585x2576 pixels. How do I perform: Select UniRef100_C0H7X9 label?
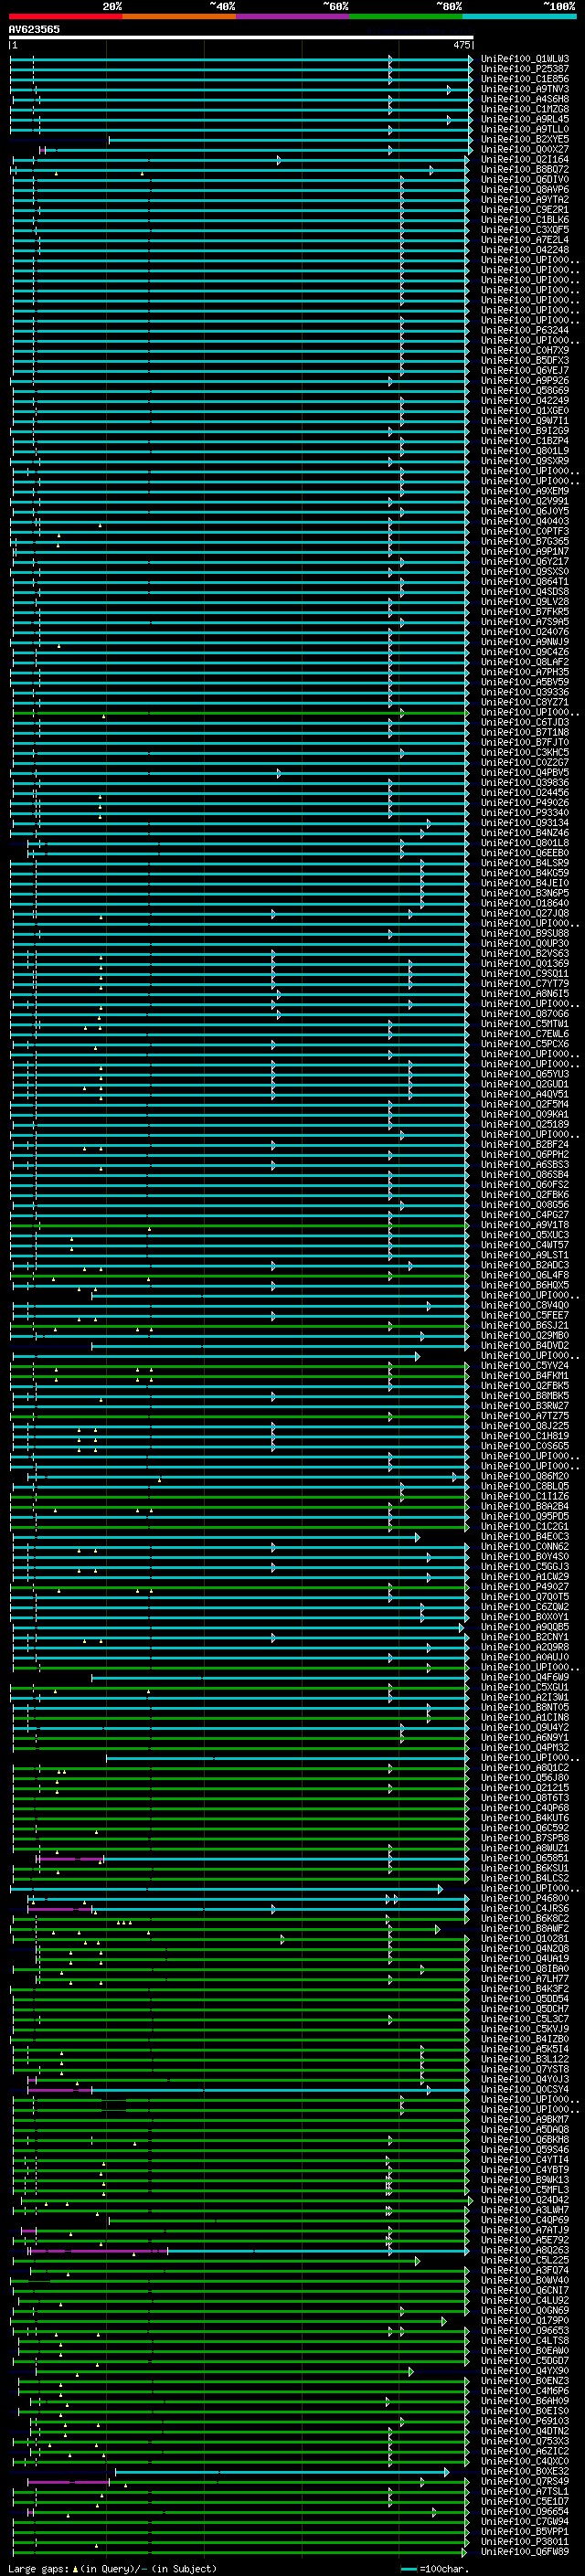(525, 351)
